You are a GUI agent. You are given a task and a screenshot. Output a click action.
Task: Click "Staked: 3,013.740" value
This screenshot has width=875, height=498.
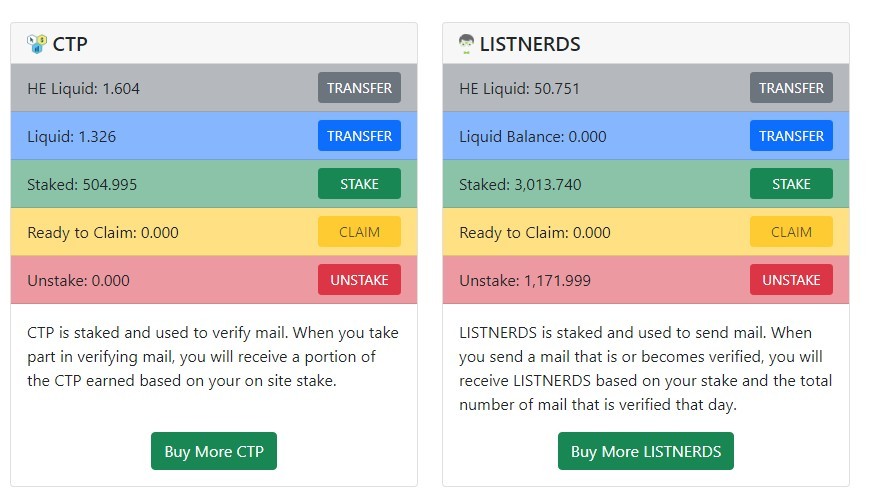pos(520,185)
